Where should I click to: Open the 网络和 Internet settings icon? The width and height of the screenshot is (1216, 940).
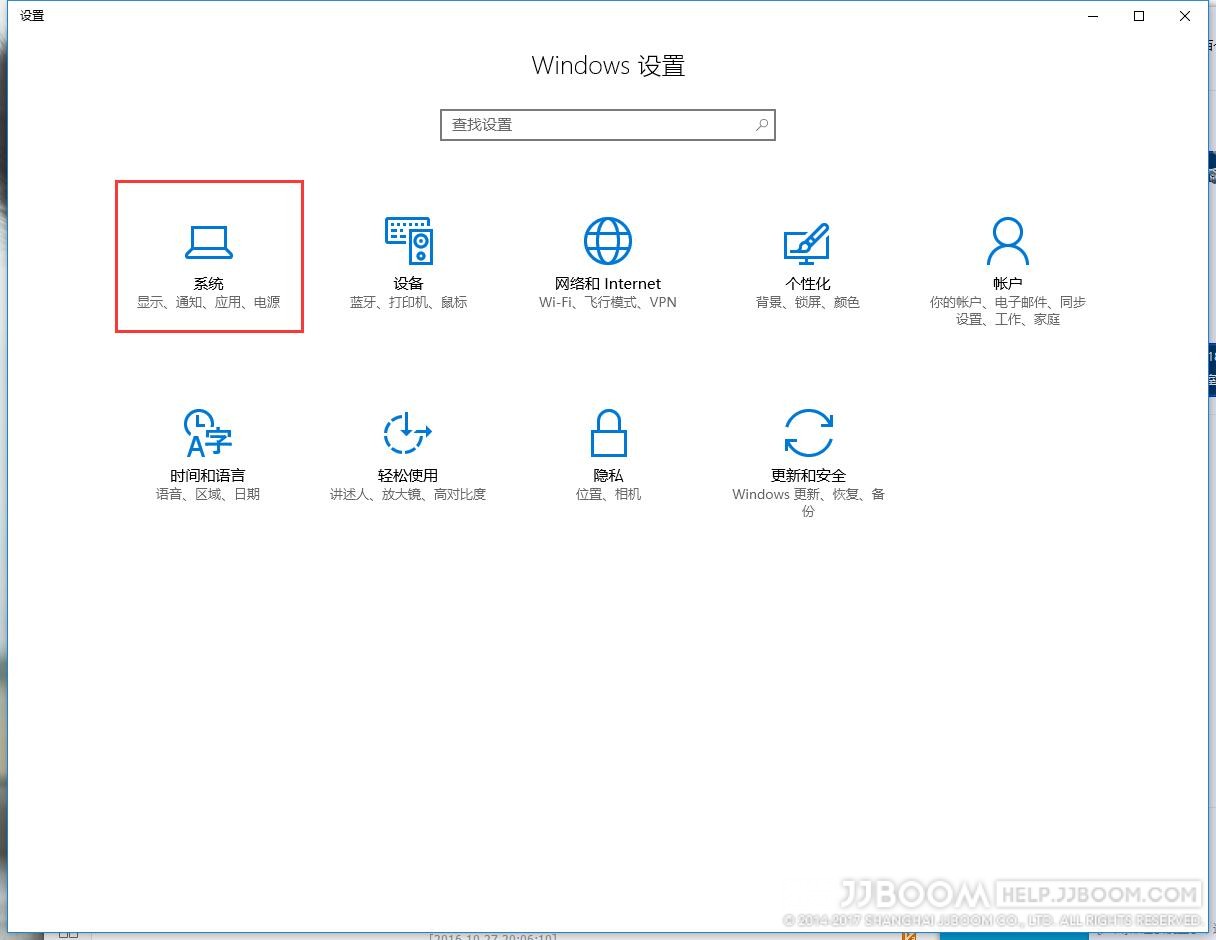coord(607,240)
